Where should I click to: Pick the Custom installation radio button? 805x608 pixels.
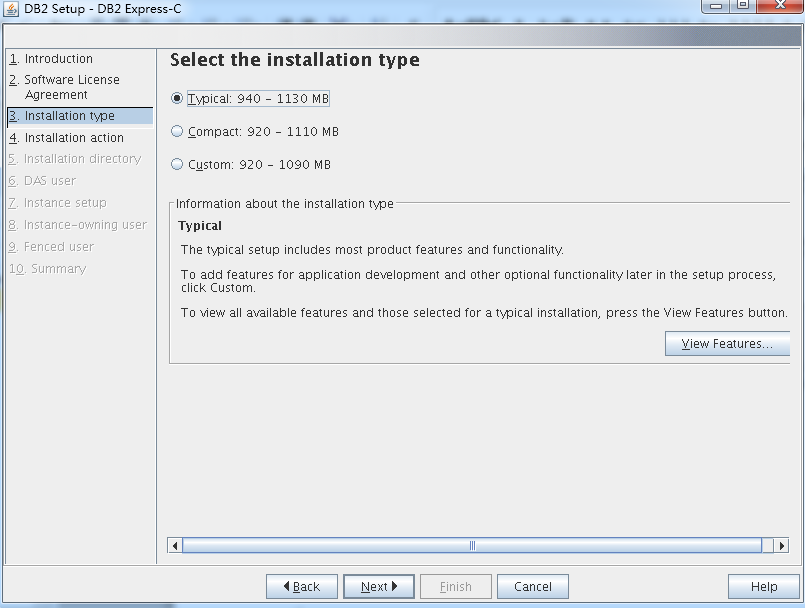pyautogui.click(x=177, y=164)
